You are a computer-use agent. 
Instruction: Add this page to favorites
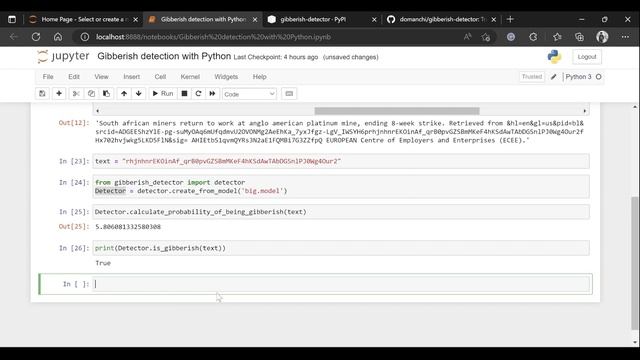click(x=486, y=37)
